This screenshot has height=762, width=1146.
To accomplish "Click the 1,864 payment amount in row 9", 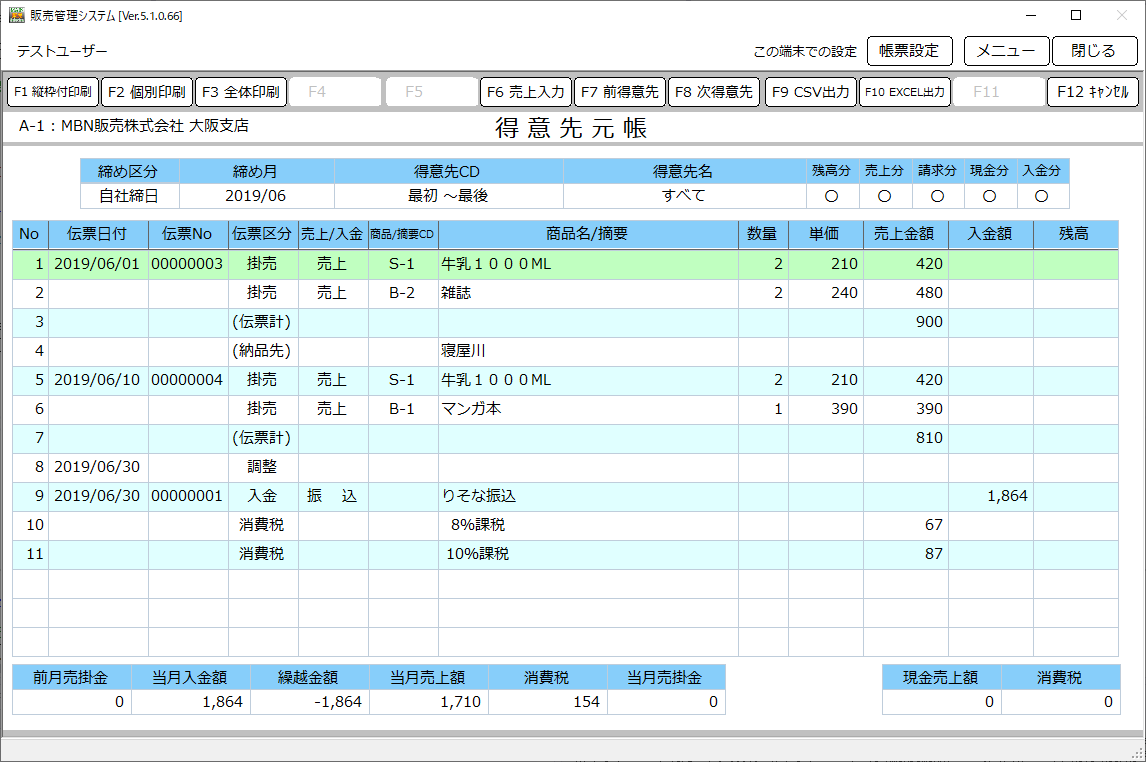I will point(990,496).
